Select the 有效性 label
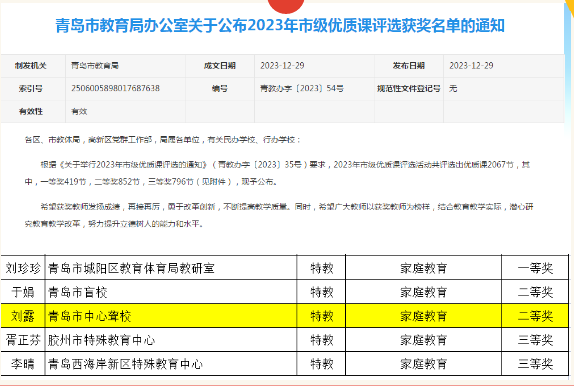Image resolution: width=574 pixels, height=386 pixels. click(x=31, y=111)
